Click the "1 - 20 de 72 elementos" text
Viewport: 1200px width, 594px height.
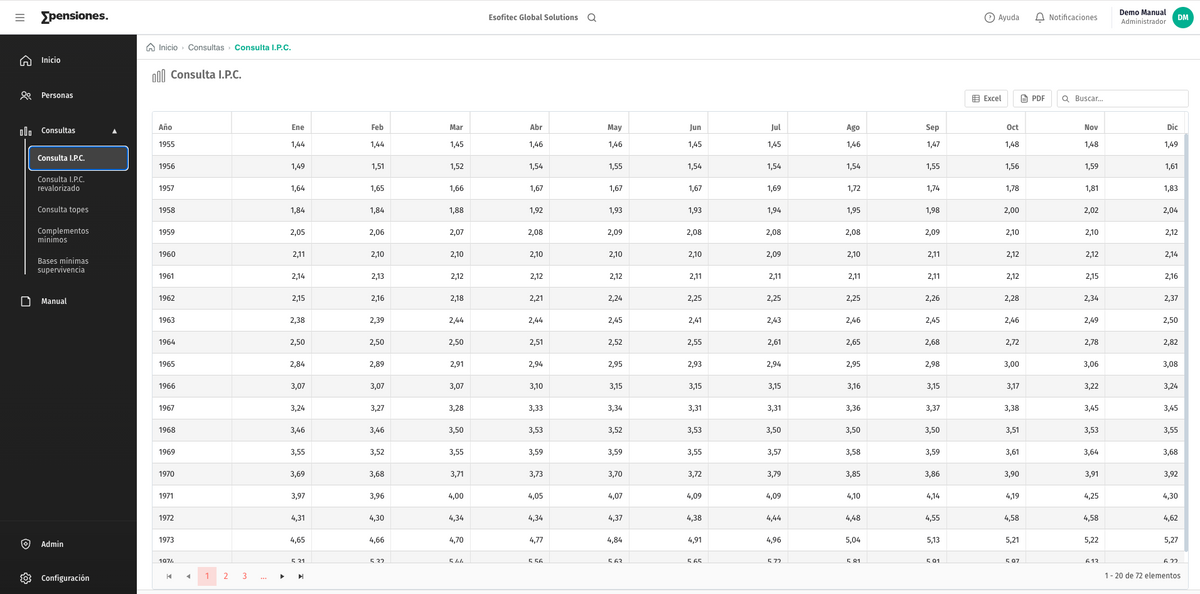coord(1142,576)
